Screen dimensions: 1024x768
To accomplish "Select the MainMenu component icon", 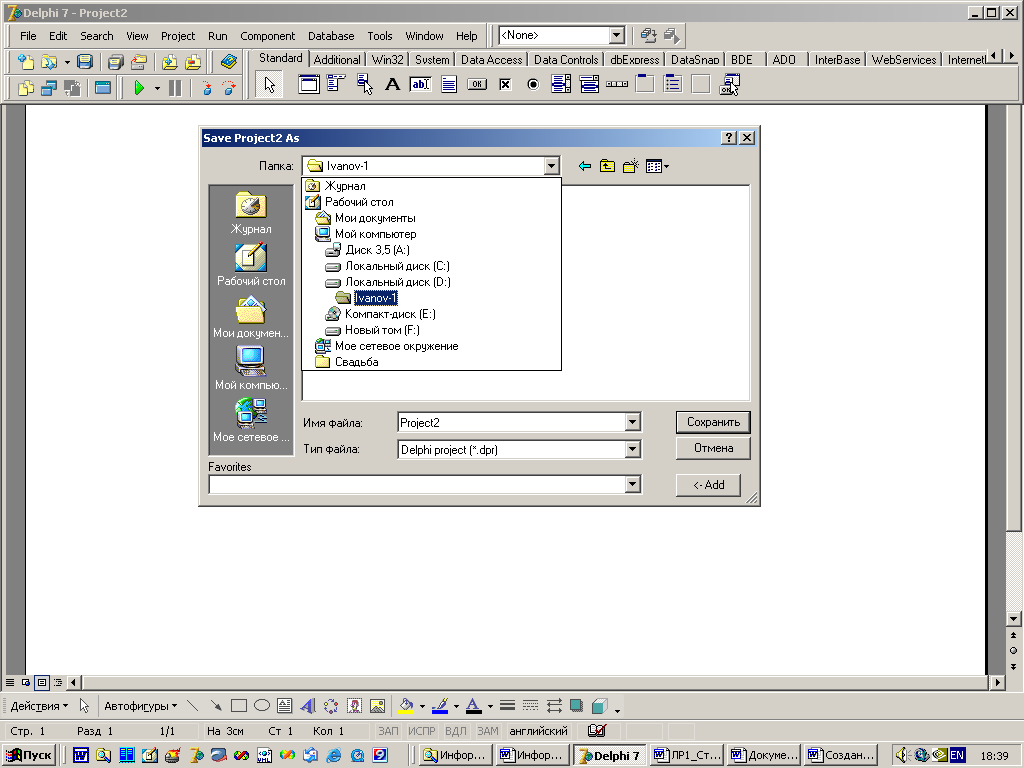I will point(336,84).
